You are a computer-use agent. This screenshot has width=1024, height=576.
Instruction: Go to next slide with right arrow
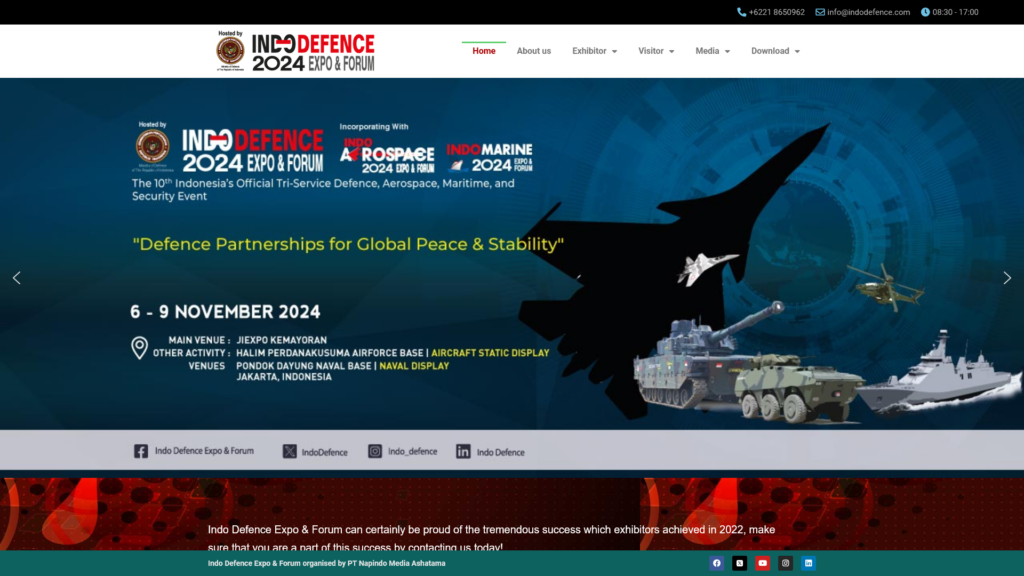tap(1007, 278)
